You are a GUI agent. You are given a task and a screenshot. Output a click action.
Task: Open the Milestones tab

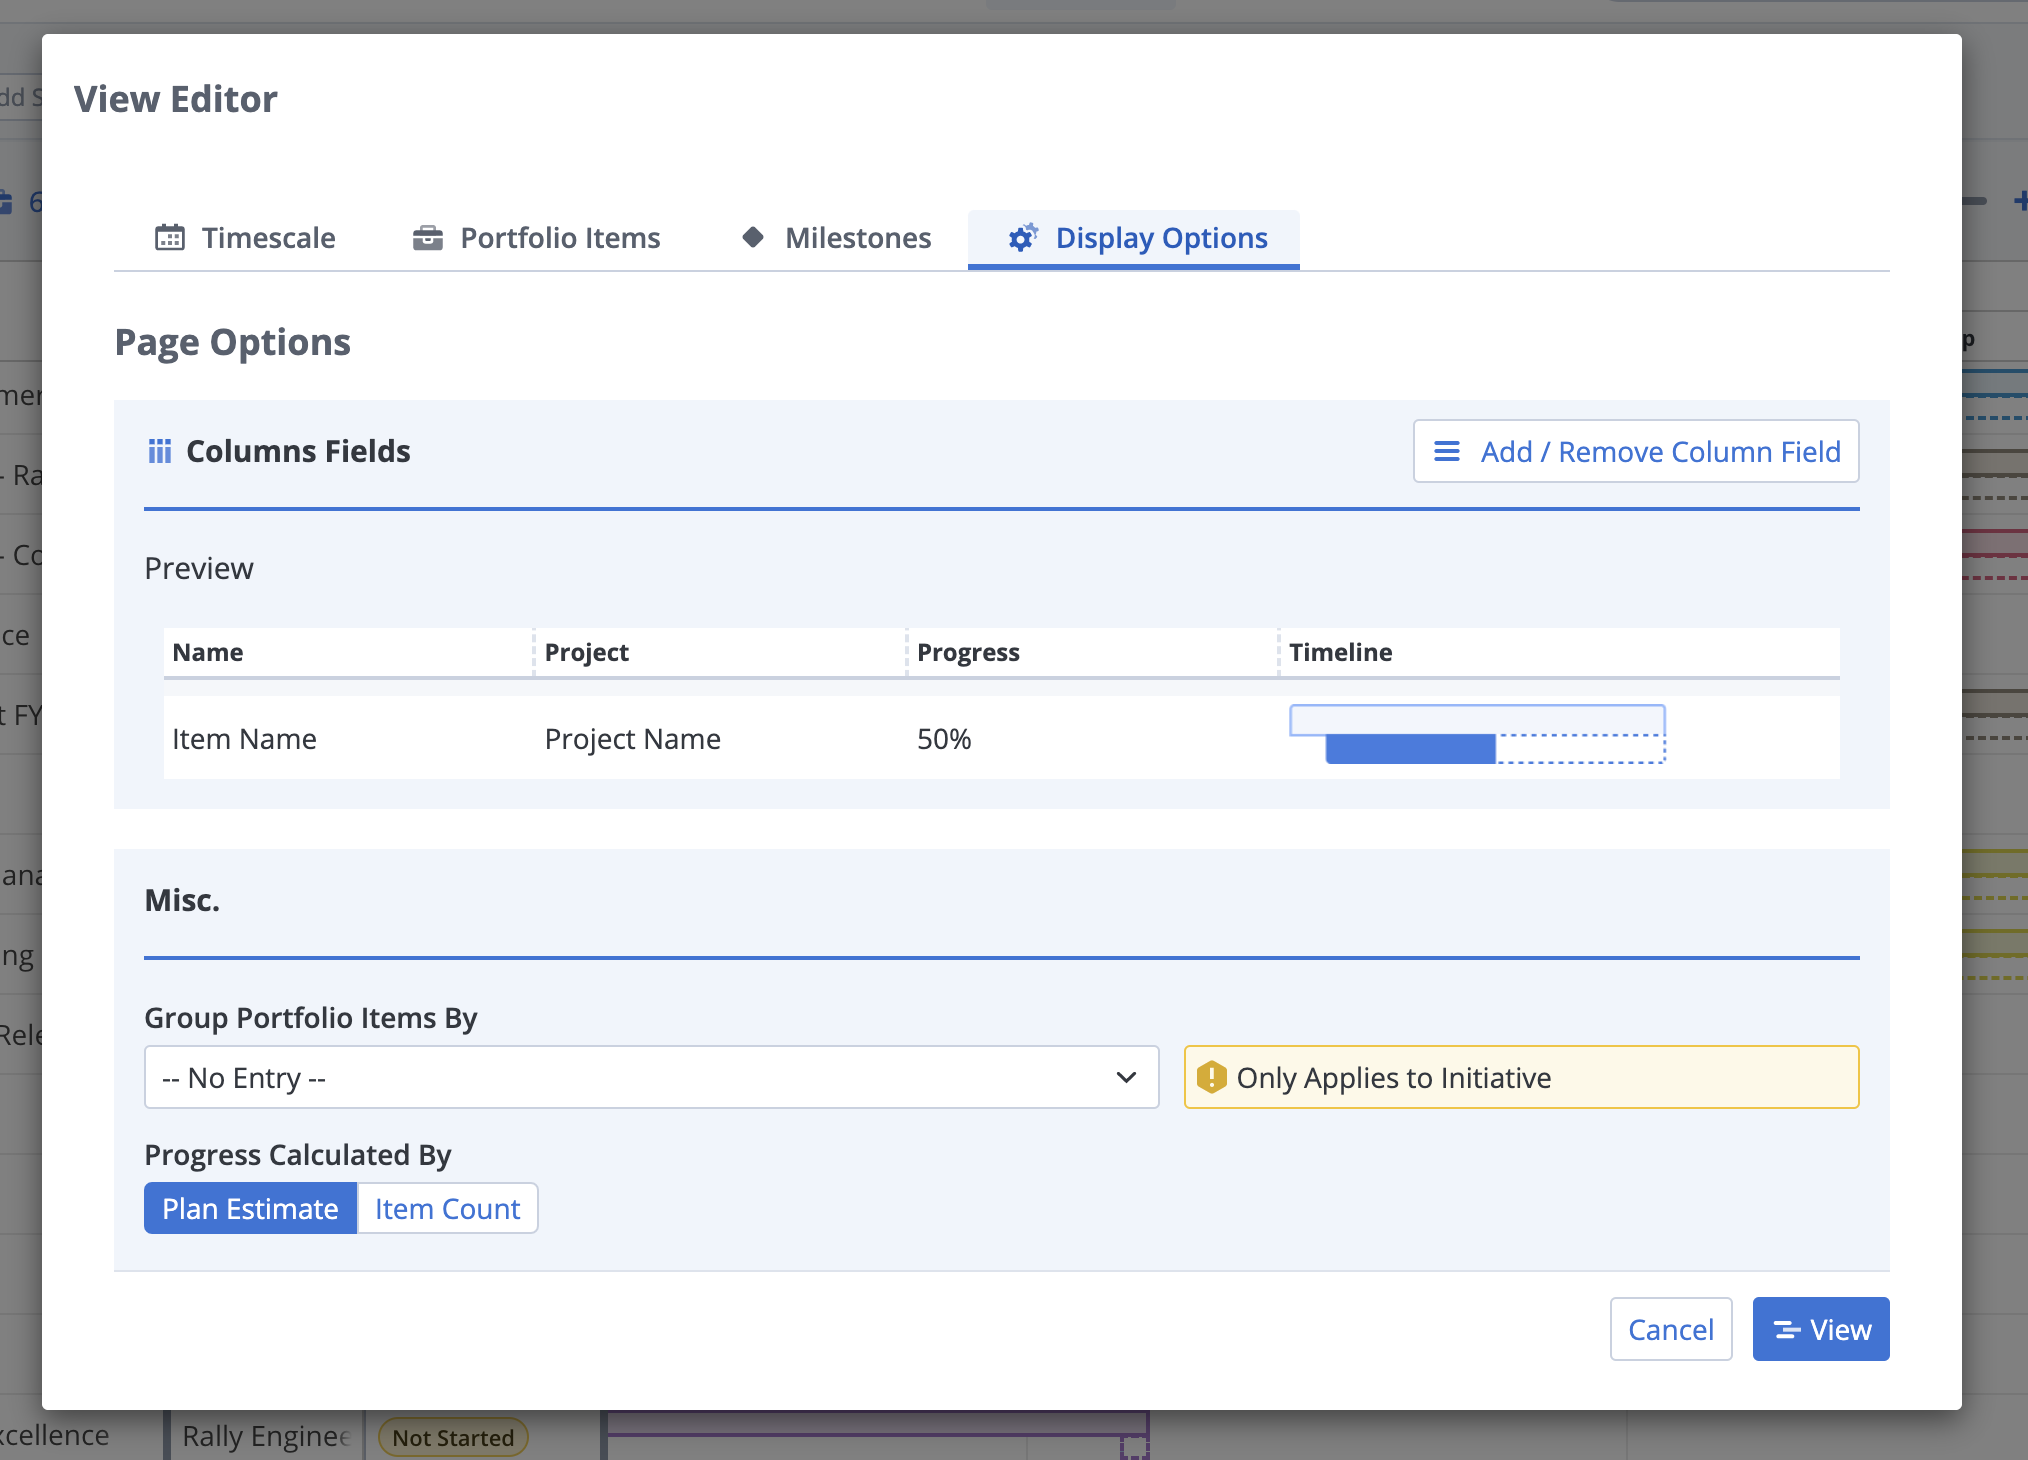tap(857, 237)
